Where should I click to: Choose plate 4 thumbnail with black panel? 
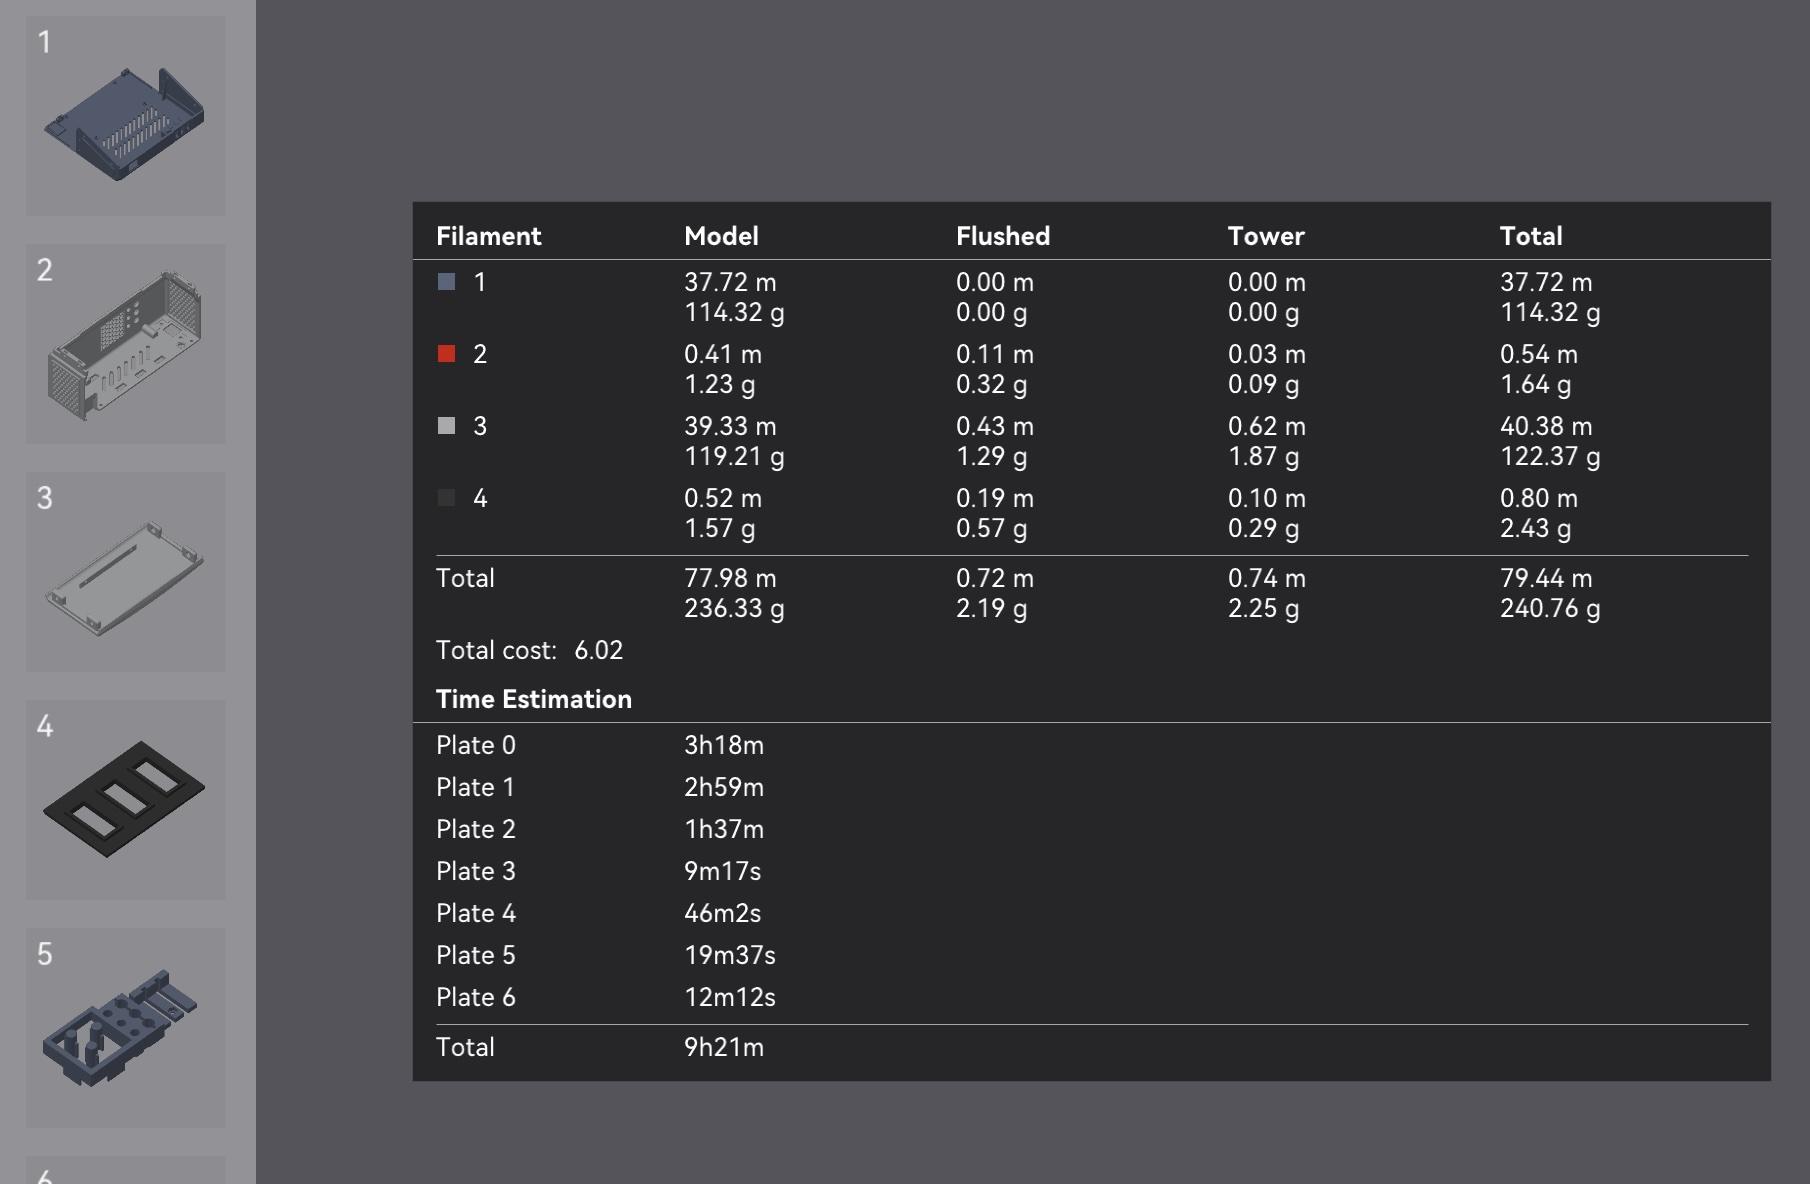pyautogui.click(x=126, y=799)
